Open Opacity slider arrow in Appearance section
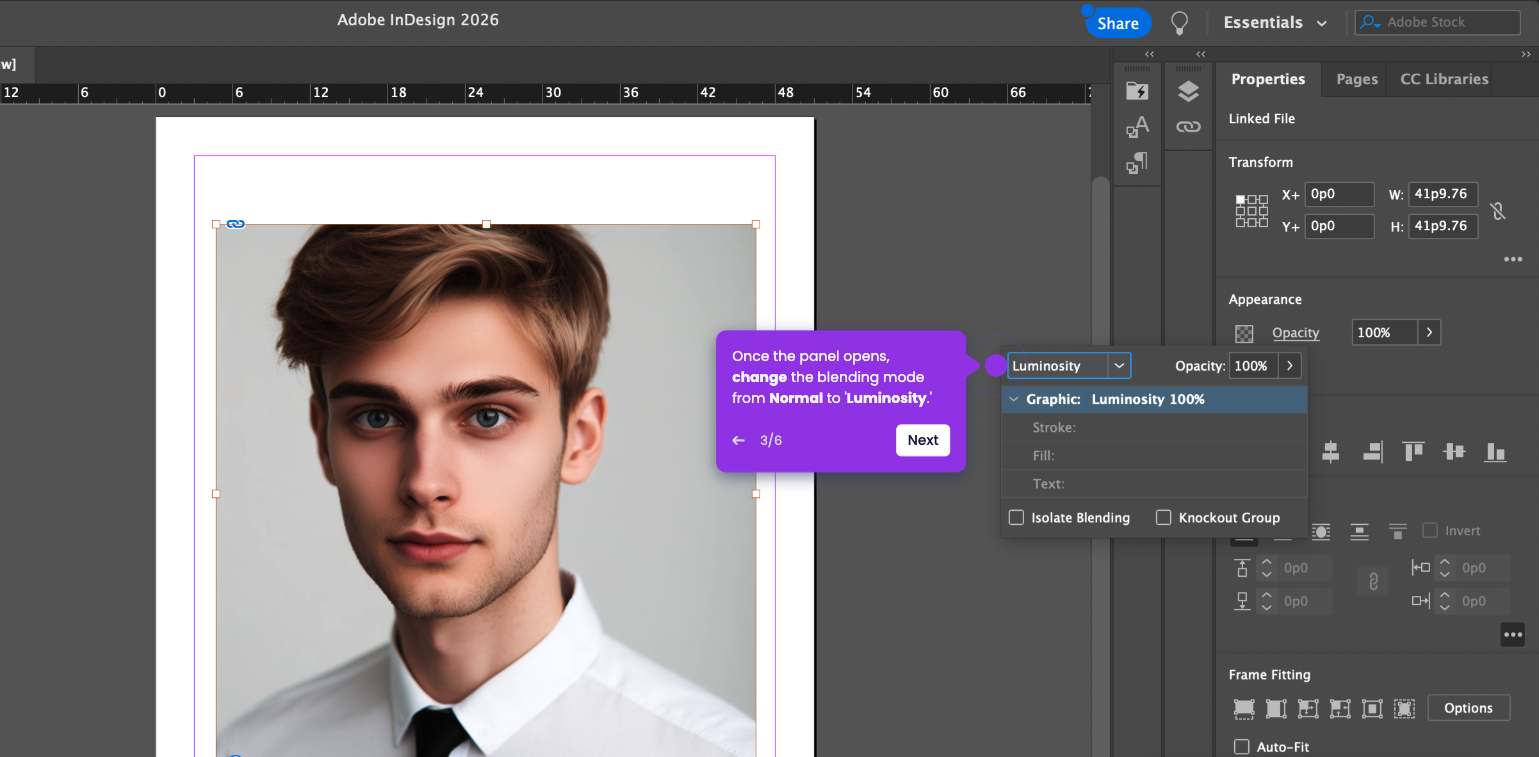Viewport: 1539px width, 757px height. point(1429,332)
